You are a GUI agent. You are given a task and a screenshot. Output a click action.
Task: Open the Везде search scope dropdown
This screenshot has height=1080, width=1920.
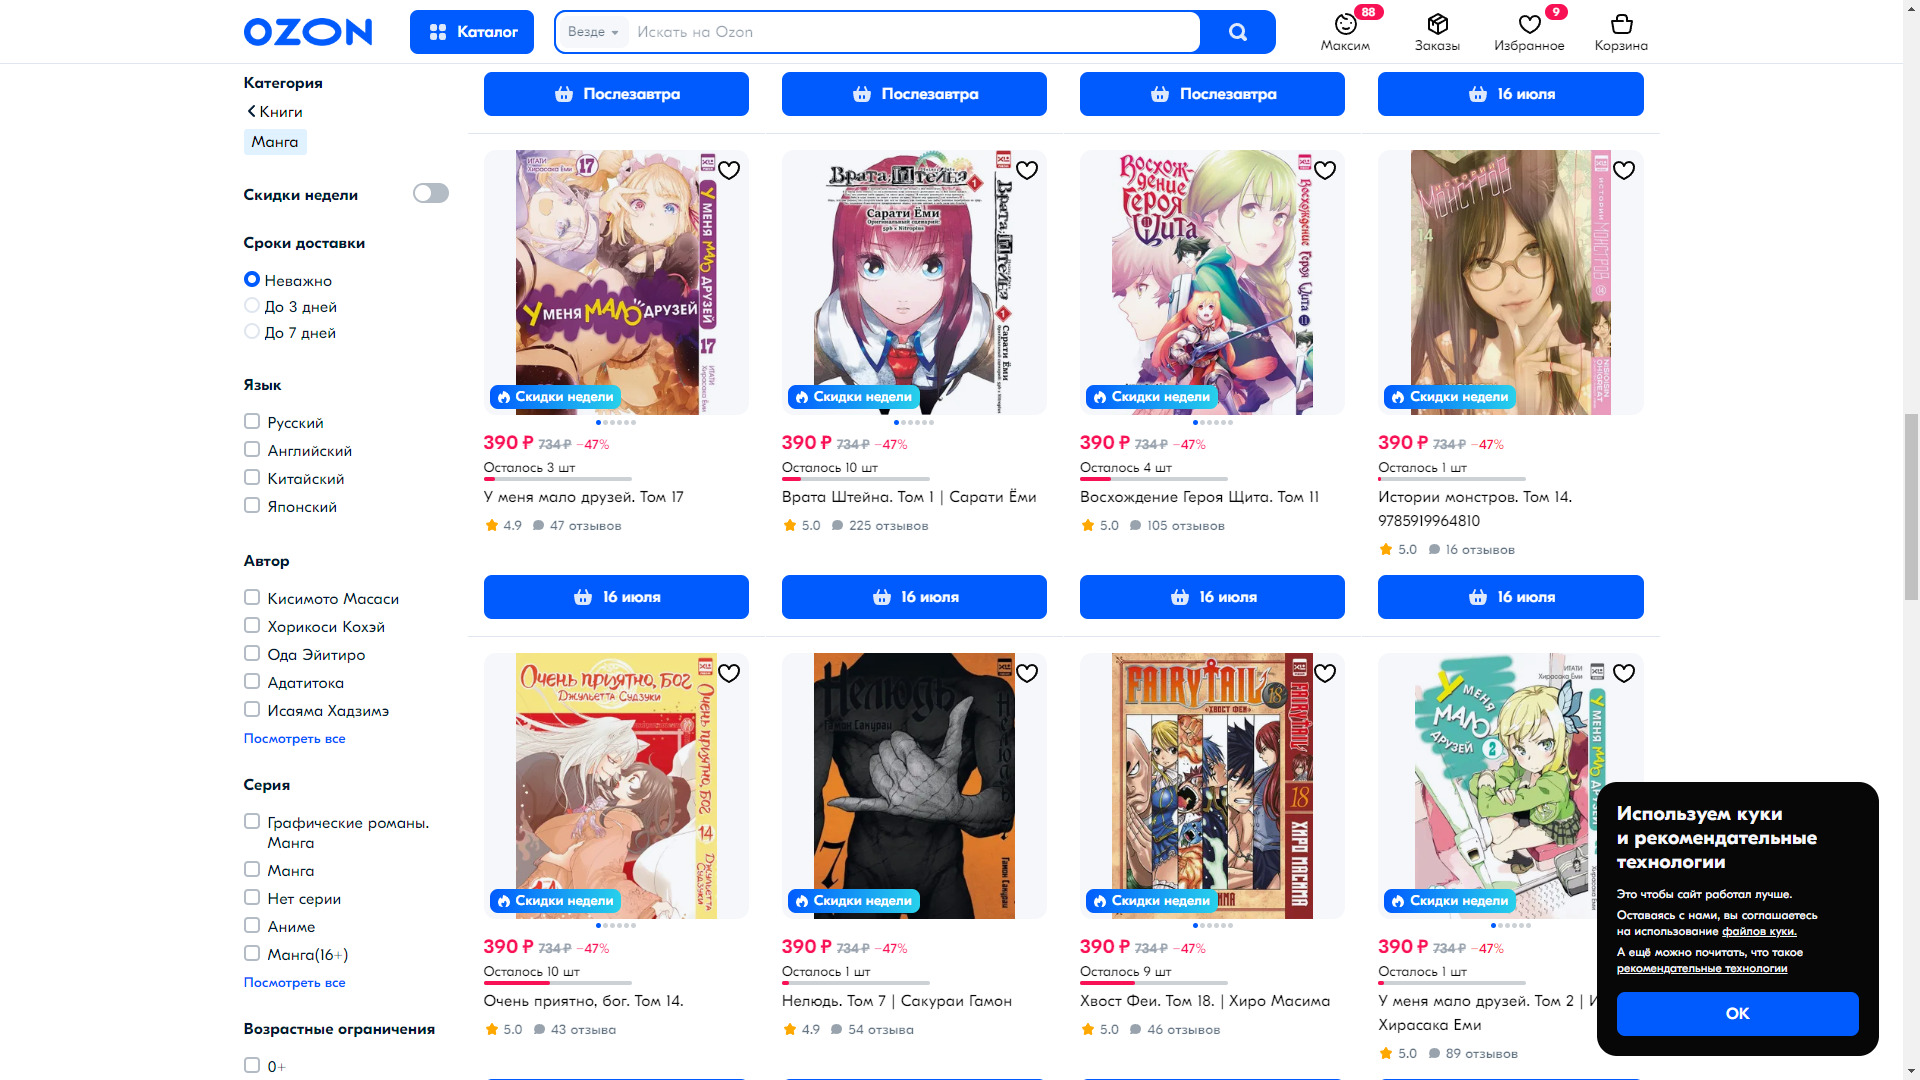(593, 32)
